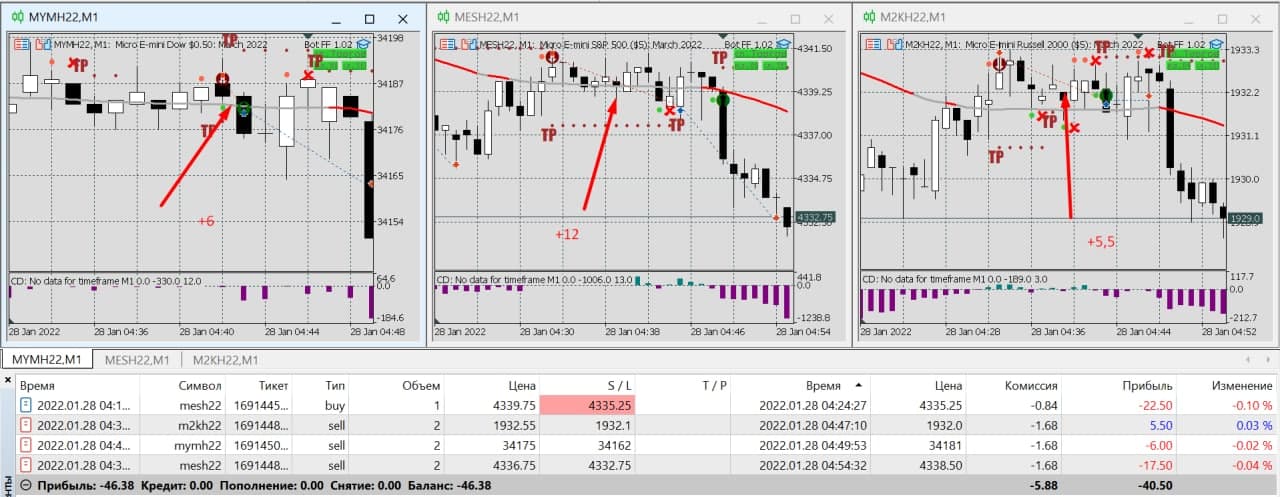Click the green Bot FF panel in the MESH22 chart
The height and width of the screenshot is (497, 1280).
(759, 61)
